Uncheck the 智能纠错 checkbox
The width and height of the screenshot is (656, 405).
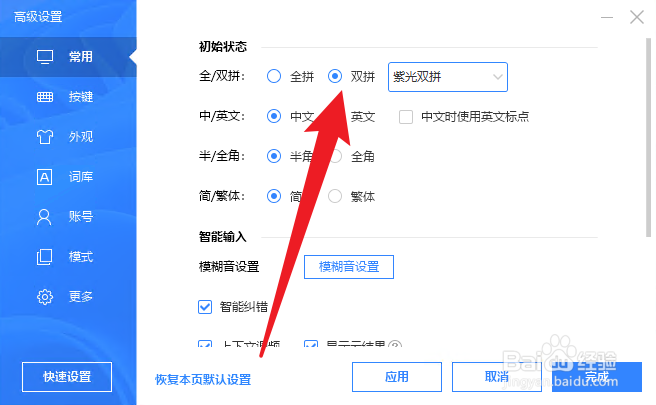click(205, 307)
